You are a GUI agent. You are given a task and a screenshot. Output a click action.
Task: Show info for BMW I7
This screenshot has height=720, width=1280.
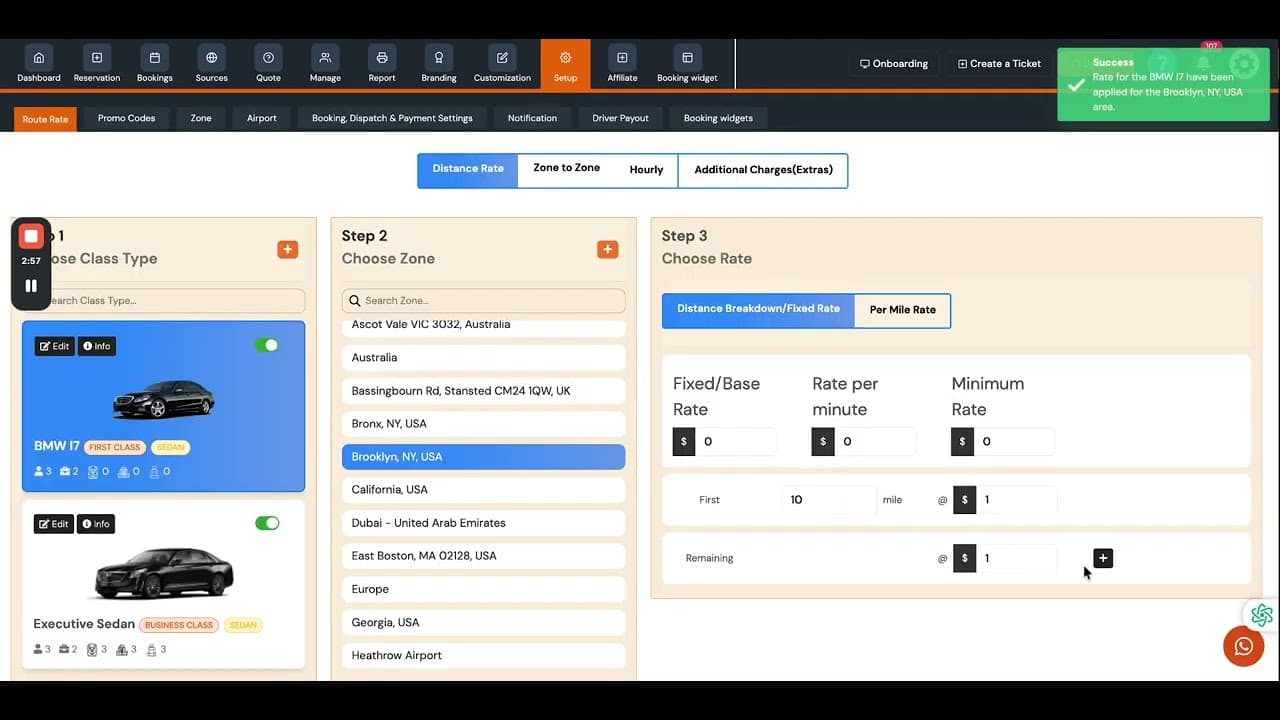point(96,346)
